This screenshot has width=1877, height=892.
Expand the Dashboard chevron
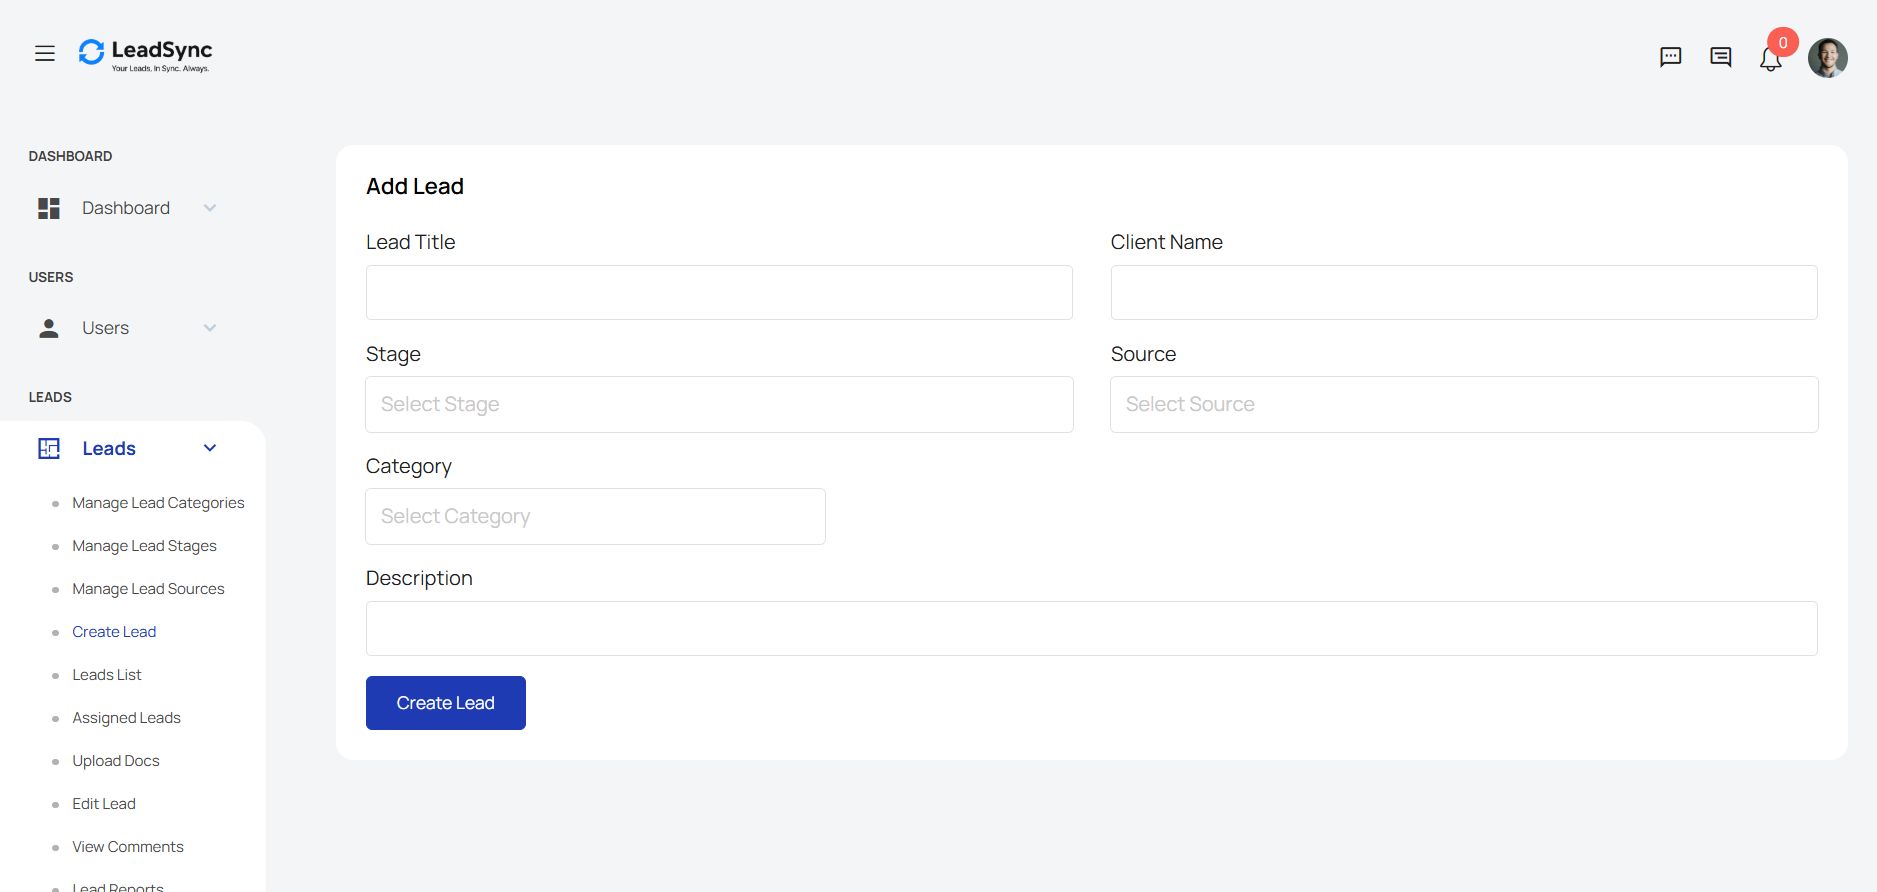point(210,208)
